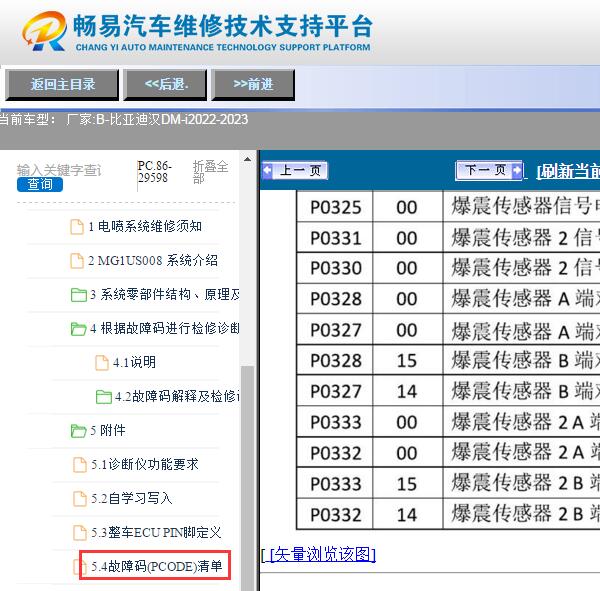Screen dimensions: 600x591
Task: Click 当前车型 比亚迪汉DM-i2022-2023 text
Action: click(124, 119)
